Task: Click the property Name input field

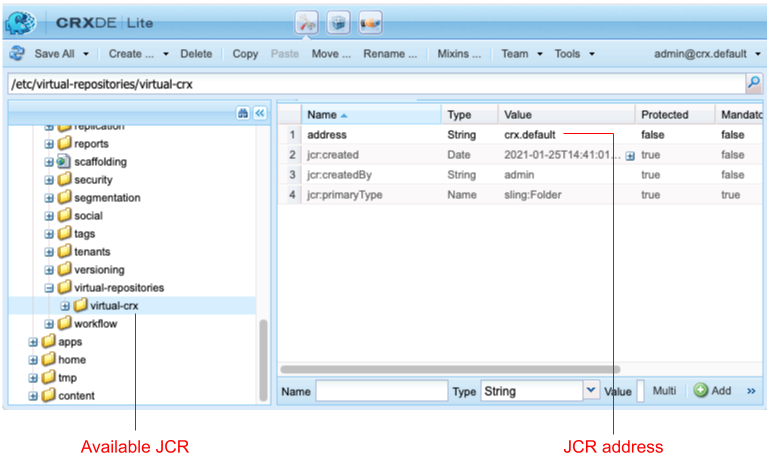Action: point(382,391)
